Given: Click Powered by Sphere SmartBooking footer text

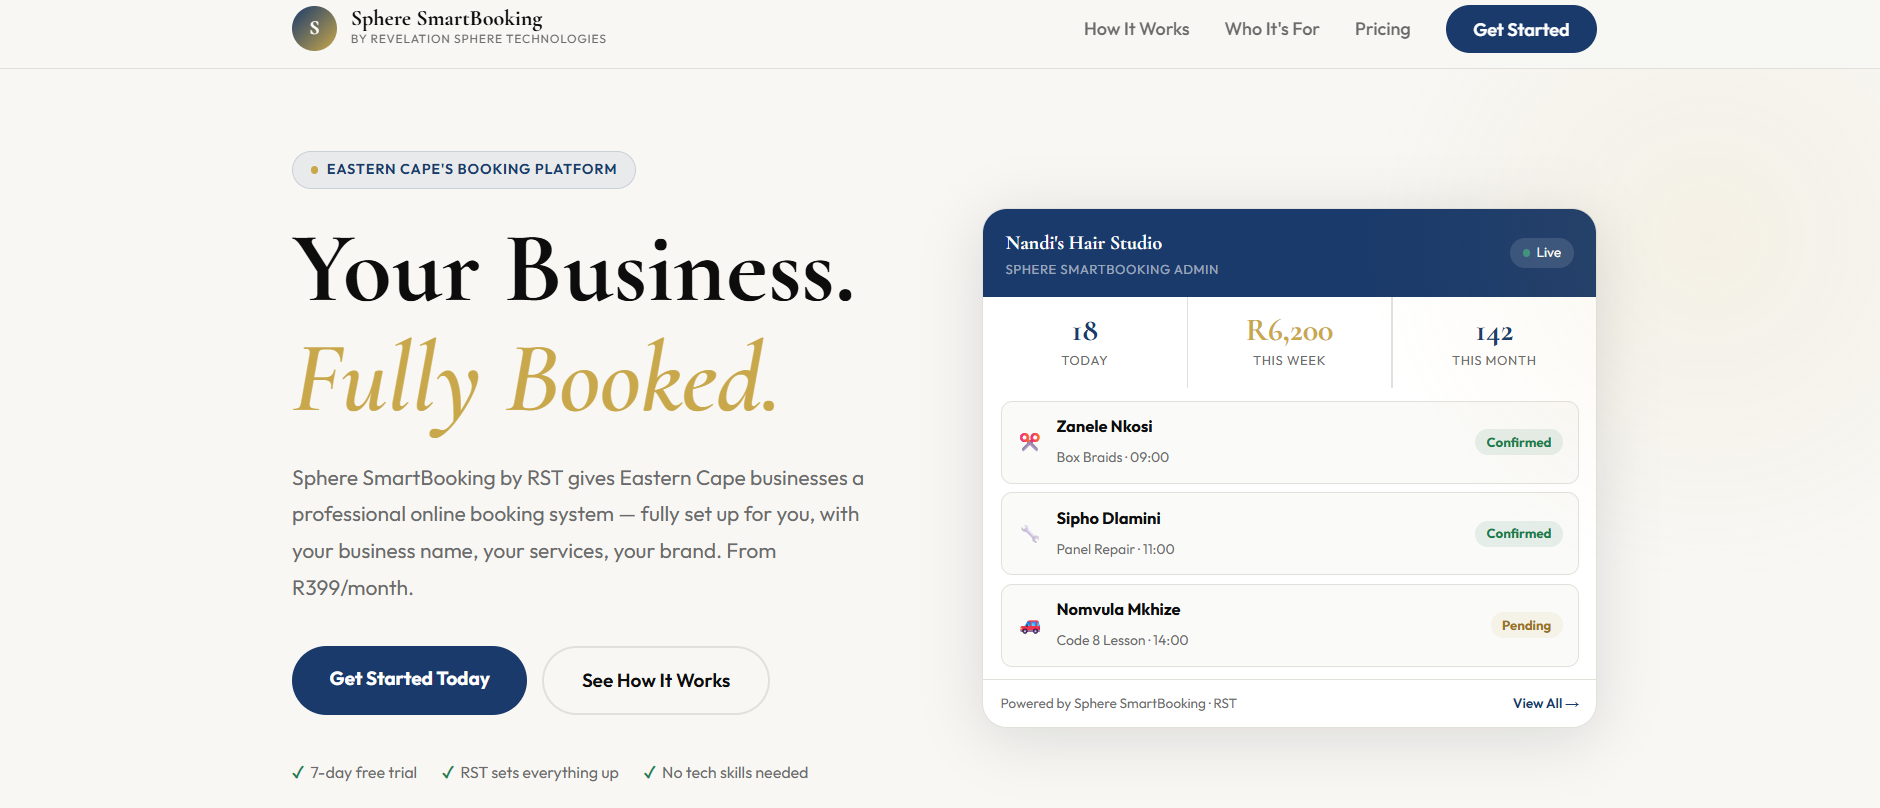Looking at the screenshot, I should click(x=1119, y=704).
